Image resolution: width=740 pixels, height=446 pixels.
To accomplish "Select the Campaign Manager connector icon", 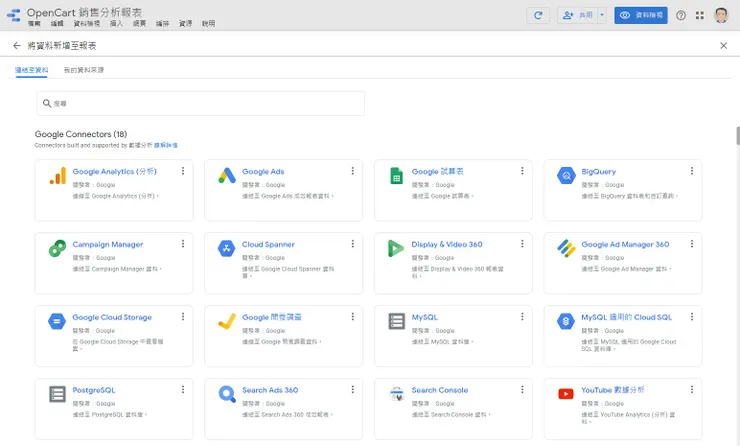I will point(58,248).
